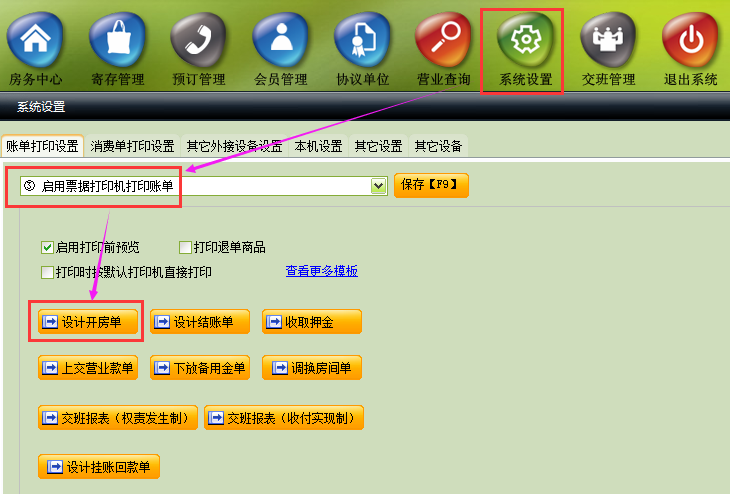Viewport: 730px width, 494px height.
Task: Click the 设计挂账回款单 button
Action: pyautogui.click(x=99, y=467)
